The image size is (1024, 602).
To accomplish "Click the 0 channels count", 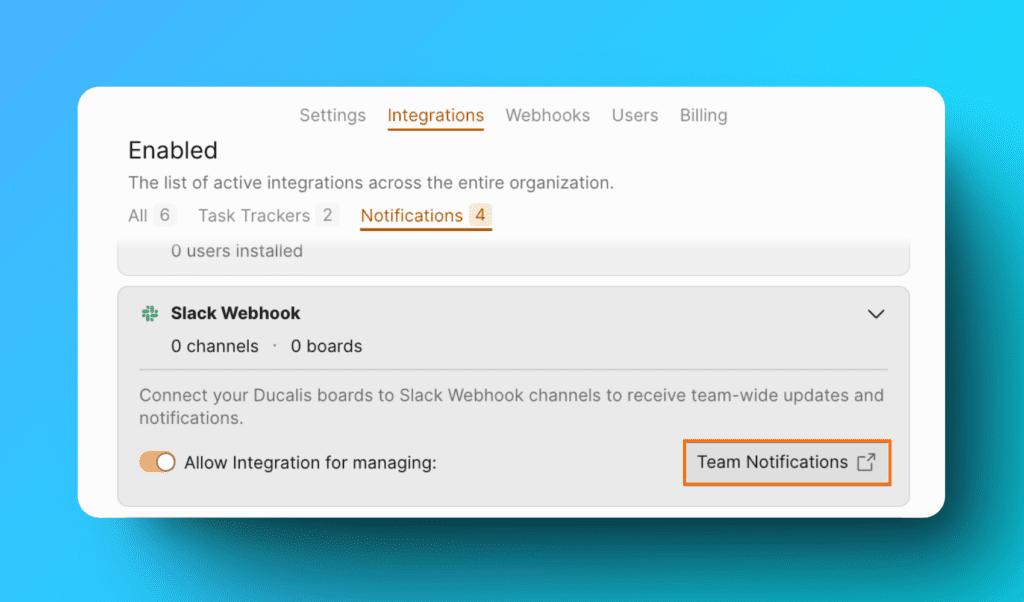I will [x=214, y=347].
